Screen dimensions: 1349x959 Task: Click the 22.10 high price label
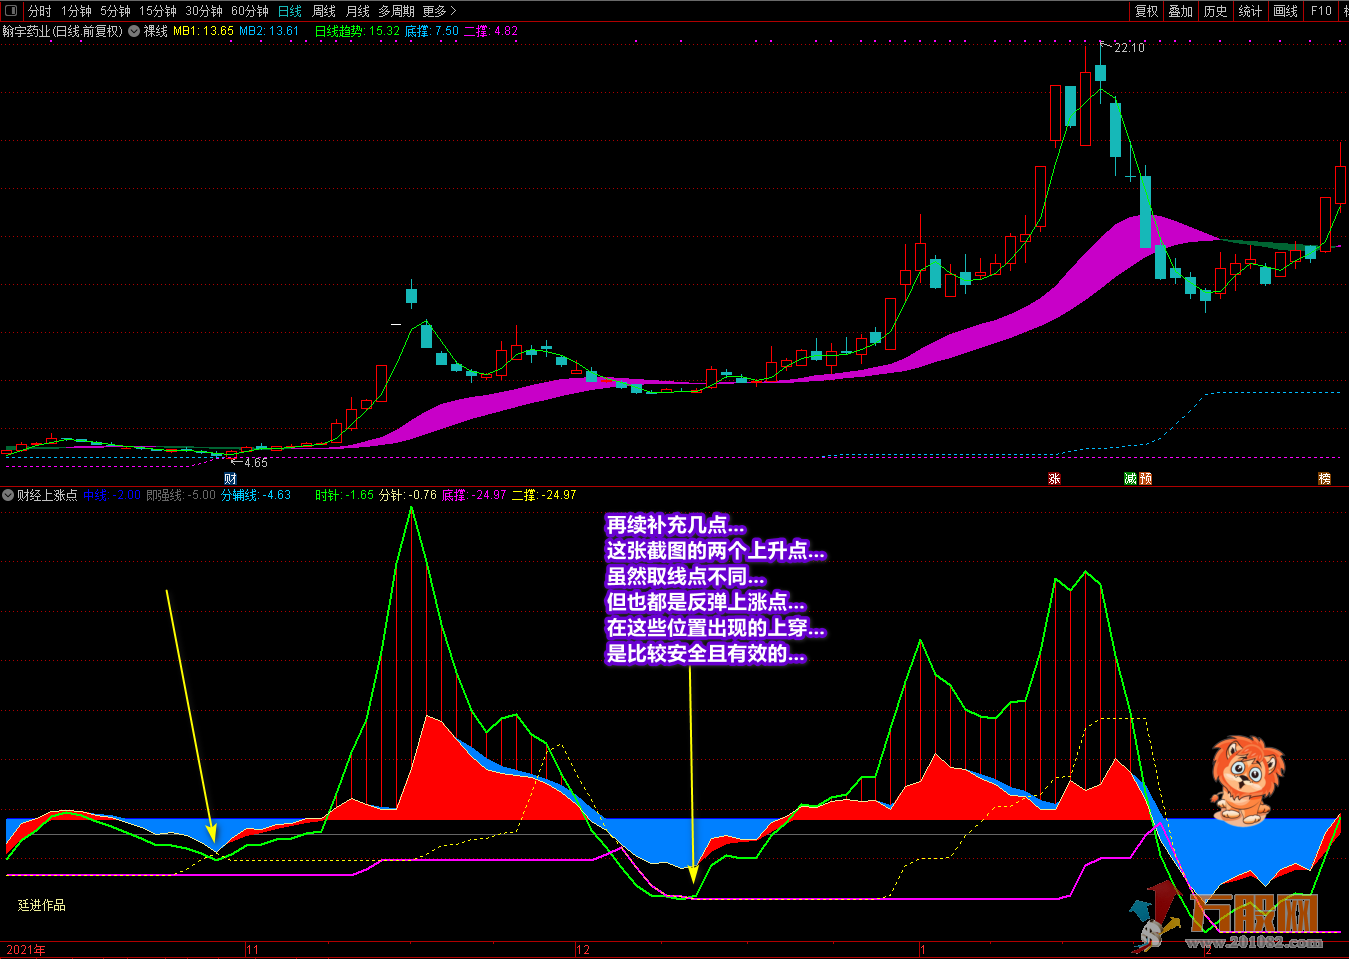[x=1129, y=47]
